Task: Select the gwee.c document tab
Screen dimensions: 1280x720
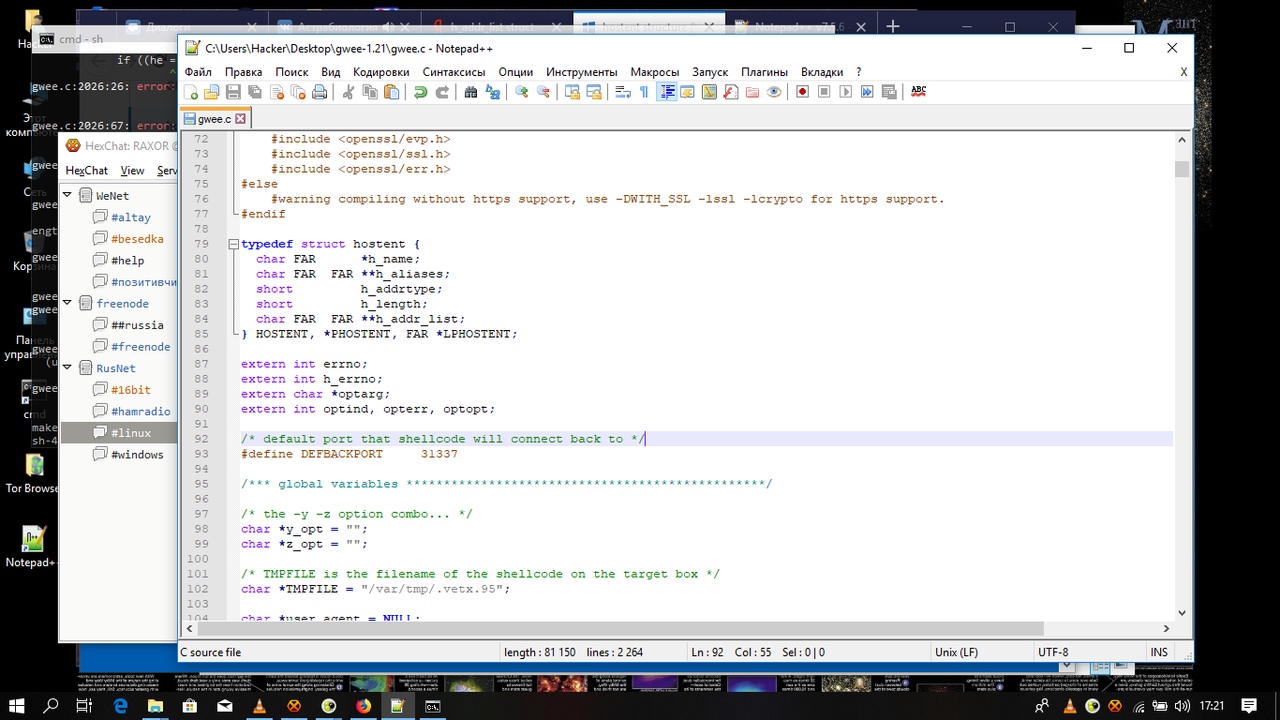Action: coord(214,119)
